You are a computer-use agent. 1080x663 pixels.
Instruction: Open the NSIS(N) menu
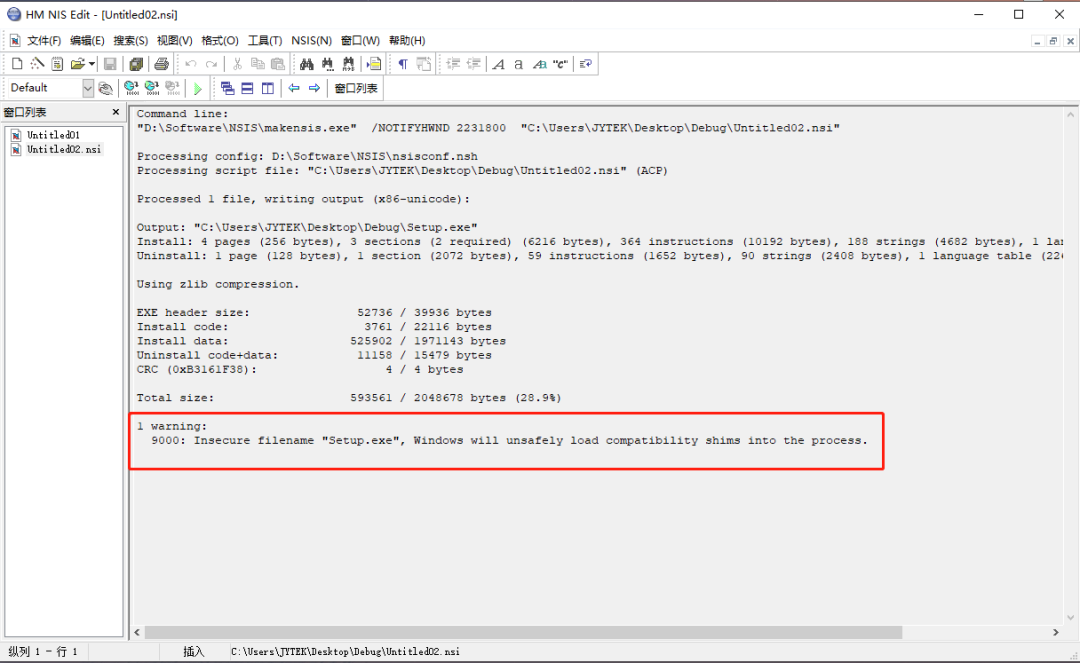(311, 40)
